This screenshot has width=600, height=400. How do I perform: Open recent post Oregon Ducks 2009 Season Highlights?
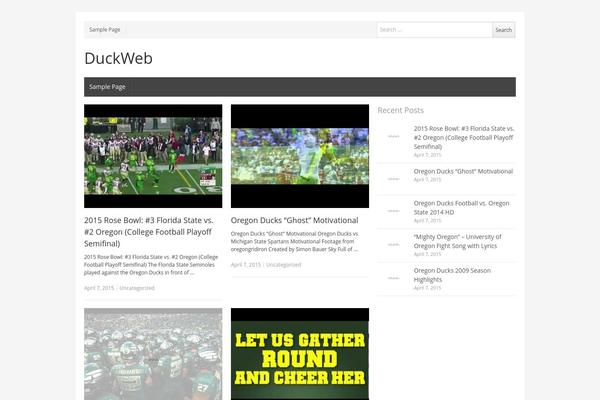click(452, 275)
